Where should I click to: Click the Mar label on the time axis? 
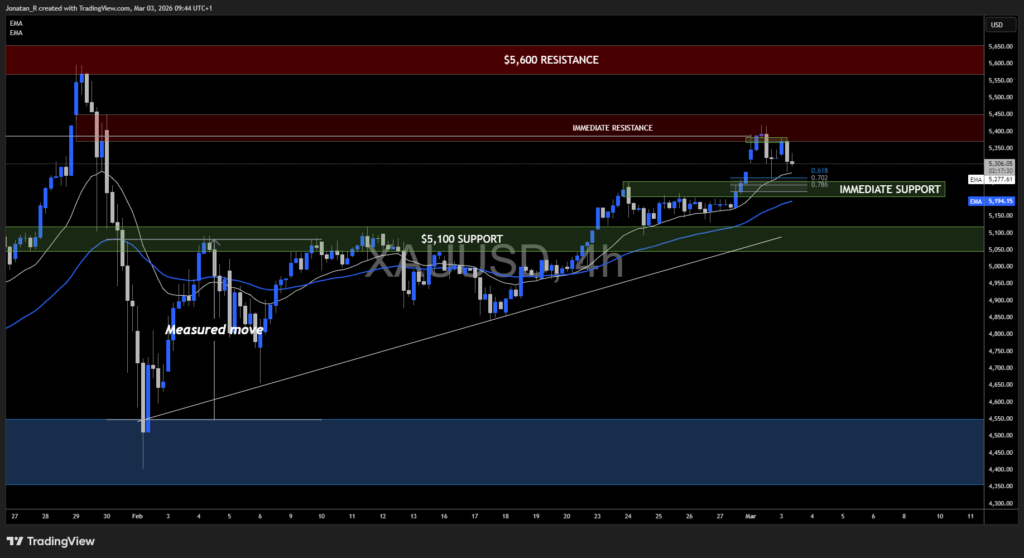click(x=750, y=516)
